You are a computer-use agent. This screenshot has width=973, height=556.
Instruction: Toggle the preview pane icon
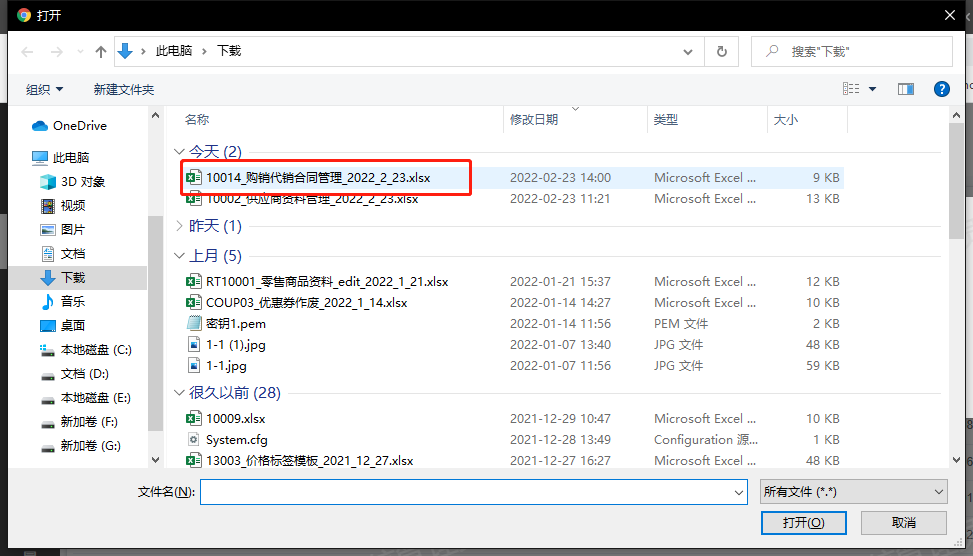tap(906, 89)
